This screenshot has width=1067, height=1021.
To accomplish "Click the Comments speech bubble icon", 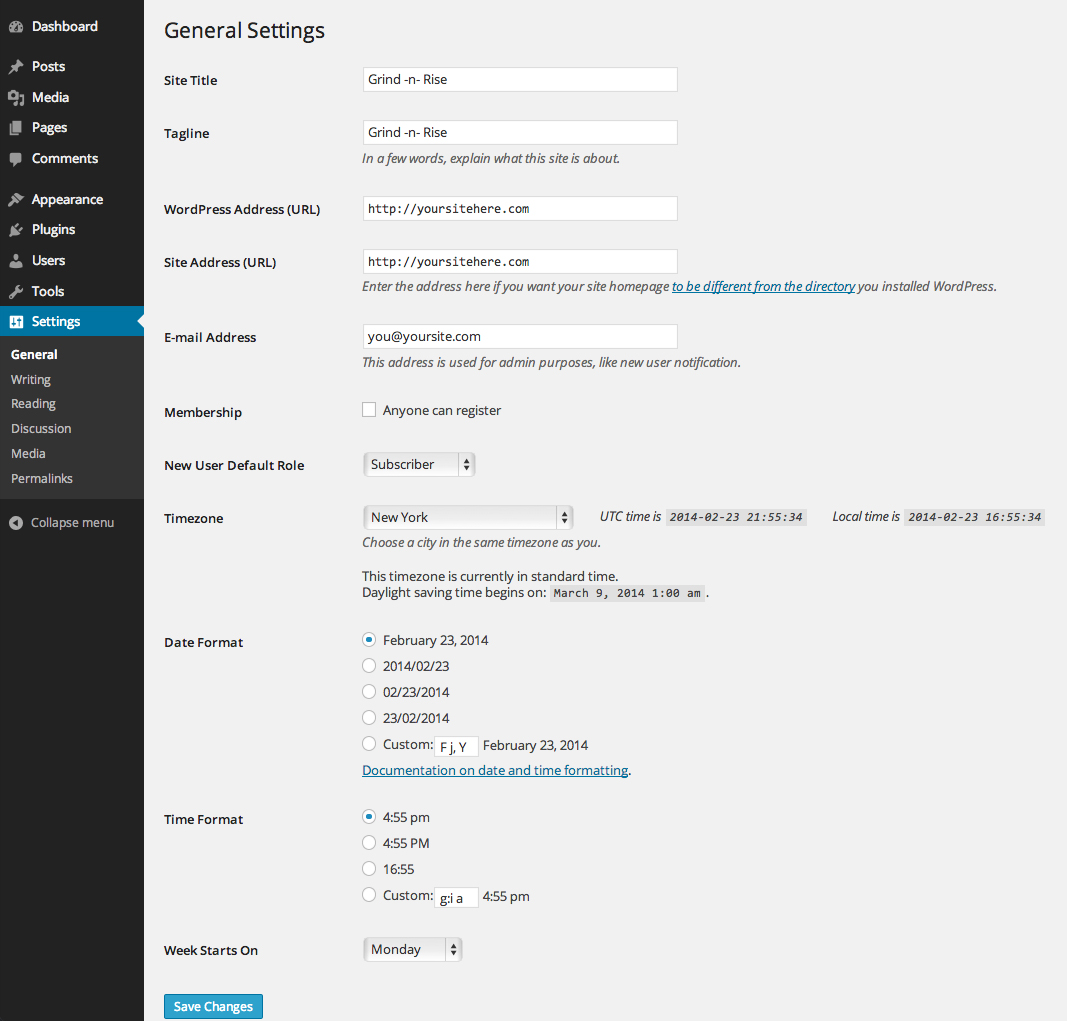I will pyautogui.click(x=16, y=159).
